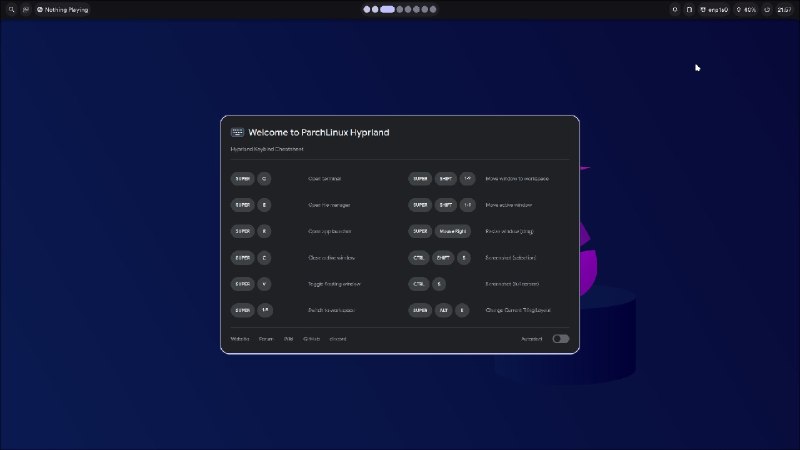
Task: Open the Nothing Playing media widget
Action: [63, 9]
